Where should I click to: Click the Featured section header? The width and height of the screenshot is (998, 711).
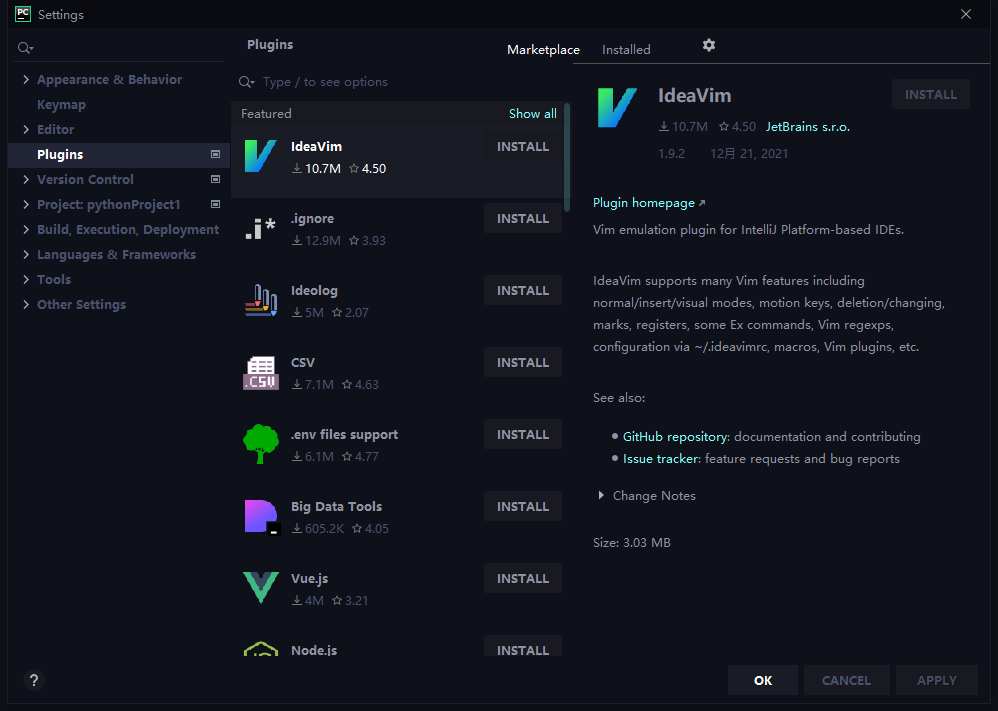pyautogui.click(x=266, y=113)
